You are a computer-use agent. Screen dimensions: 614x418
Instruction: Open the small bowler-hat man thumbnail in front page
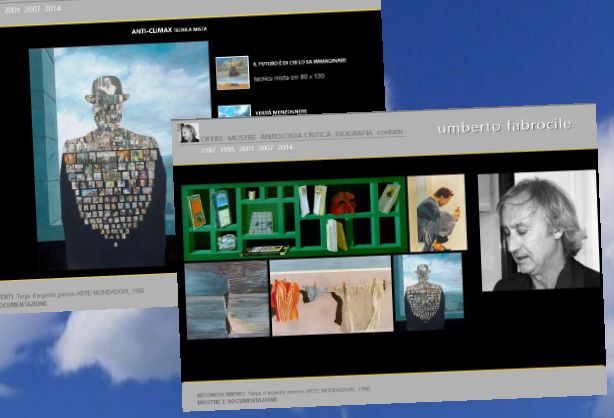429,292
